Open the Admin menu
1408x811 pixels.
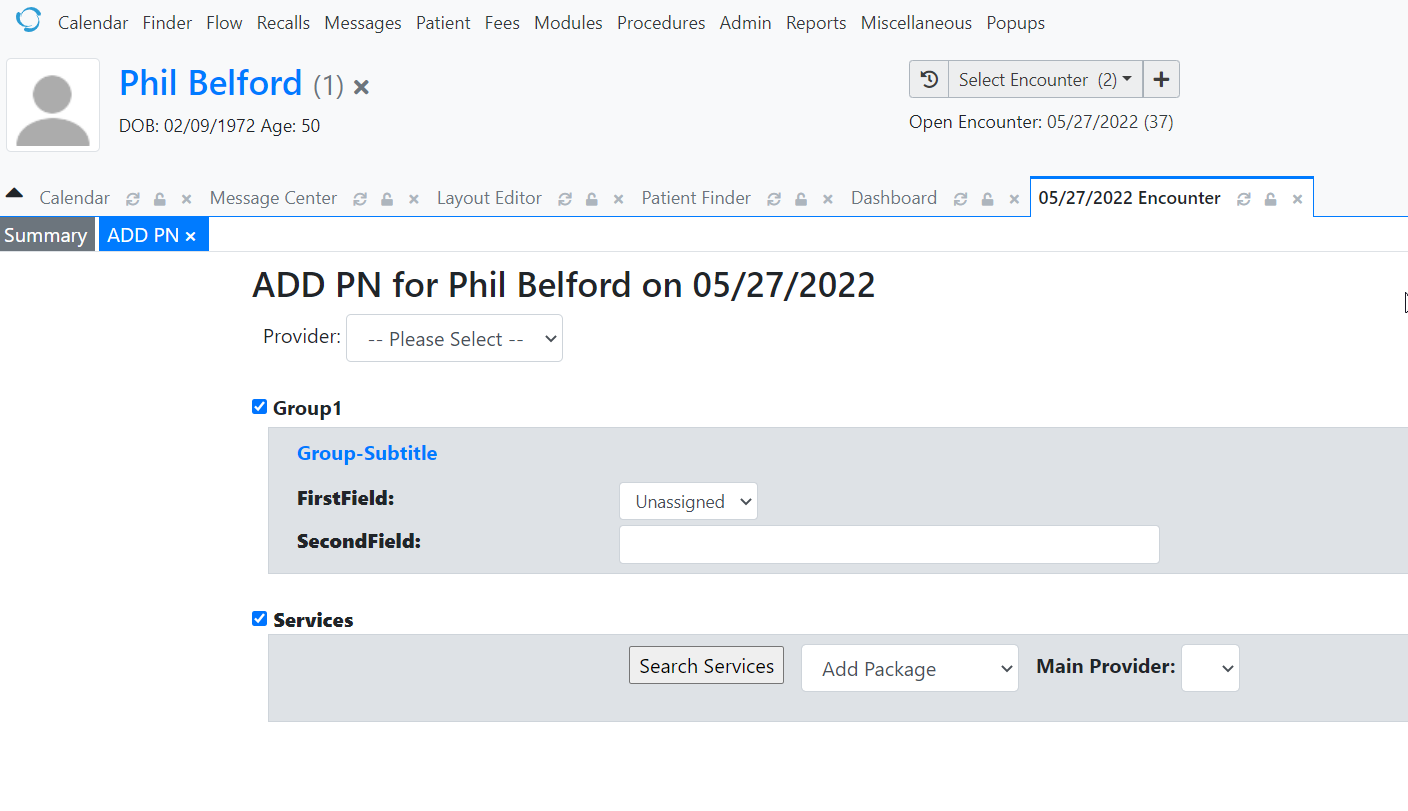click(745, 22)
